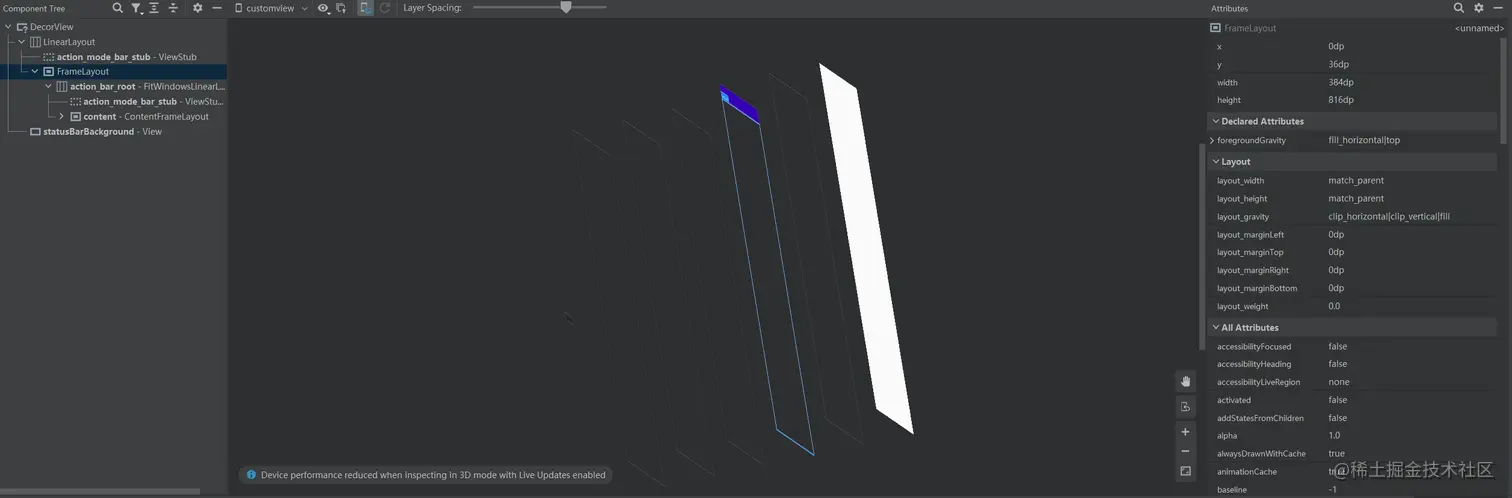
Task: Click the white 3D layer plane
Action: click(866, 250)
